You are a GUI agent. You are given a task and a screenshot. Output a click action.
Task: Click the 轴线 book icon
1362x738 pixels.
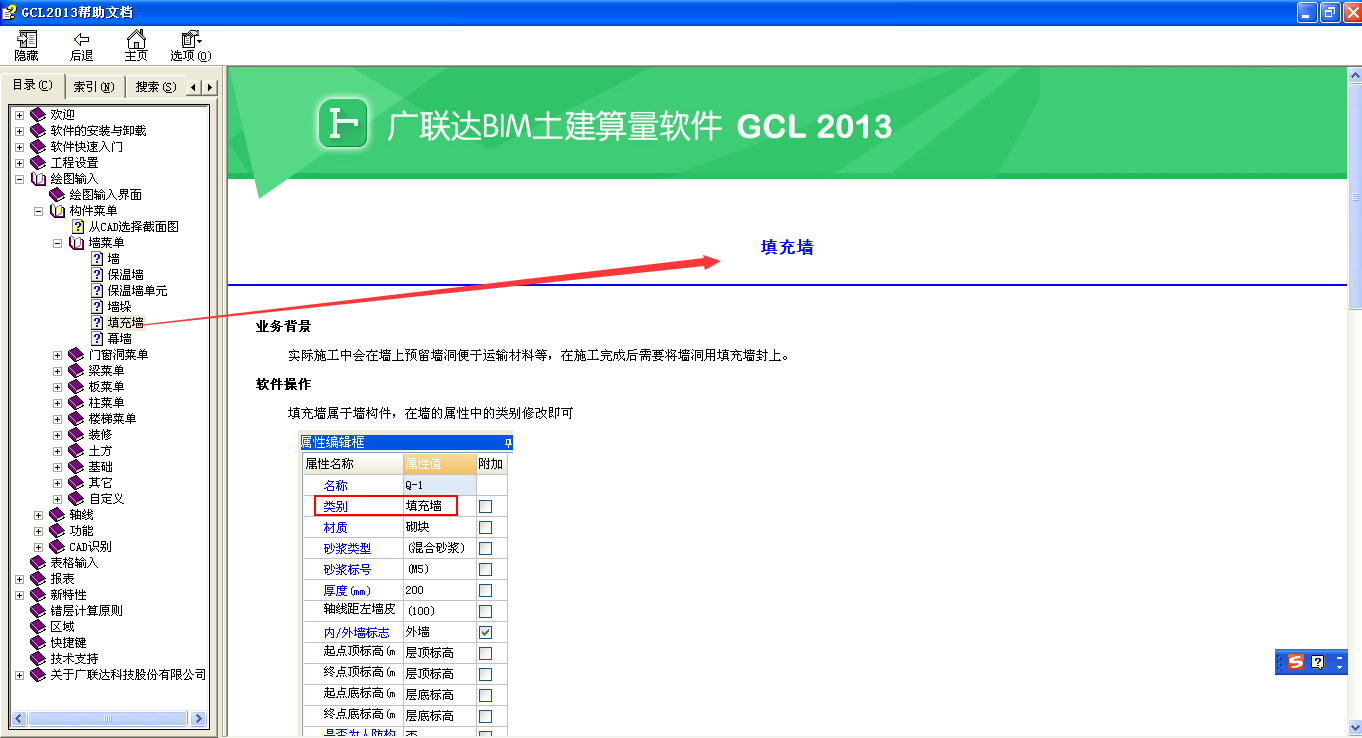pos(57,515)
